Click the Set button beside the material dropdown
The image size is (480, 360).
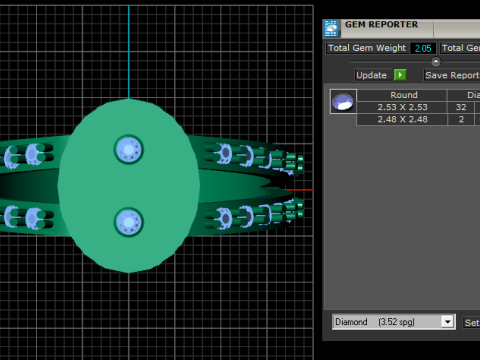[471, 323]
